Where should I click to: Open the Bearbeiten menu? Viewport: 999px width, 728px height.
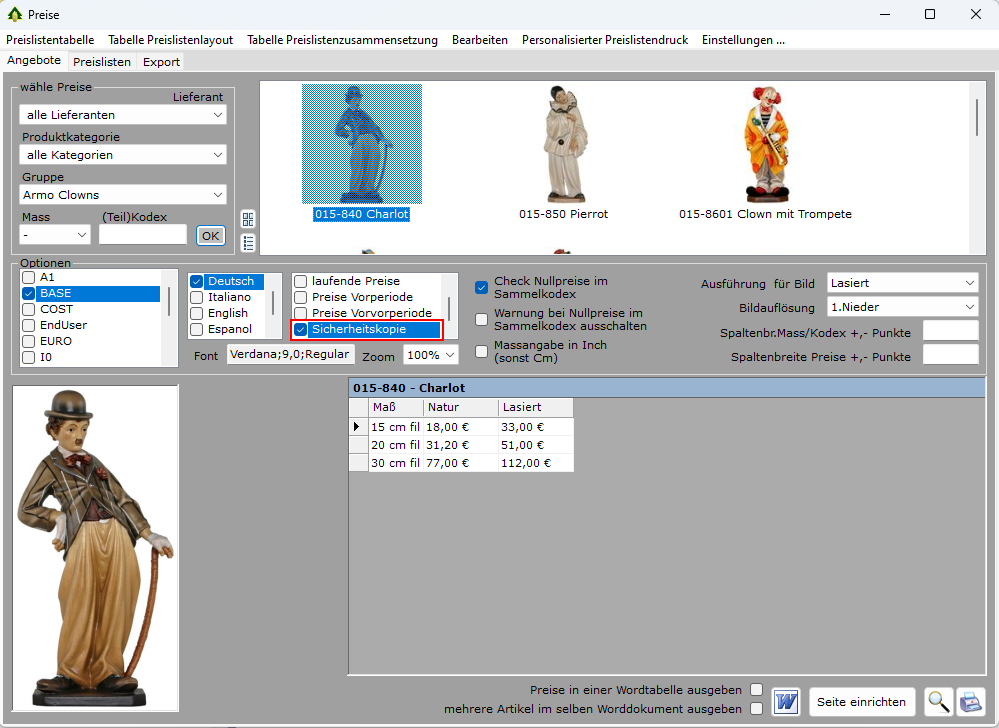click(x=479, y=40)
